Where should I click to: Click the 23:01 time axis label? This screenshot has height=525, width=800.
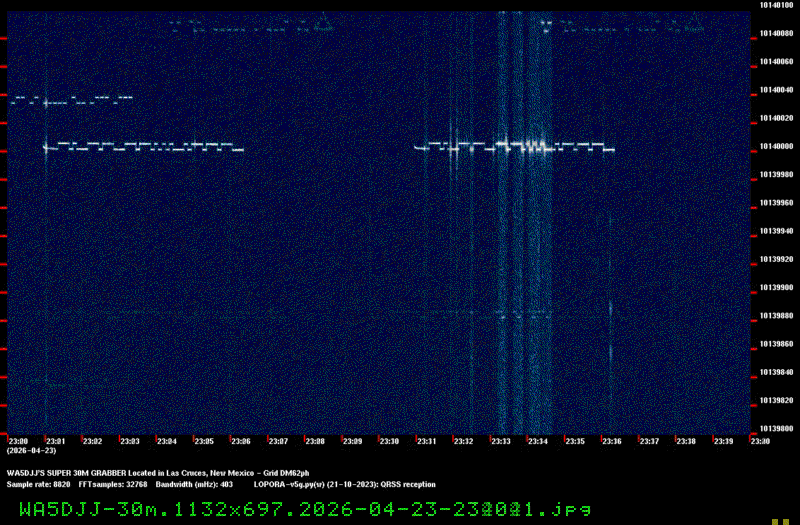(56, 441)
